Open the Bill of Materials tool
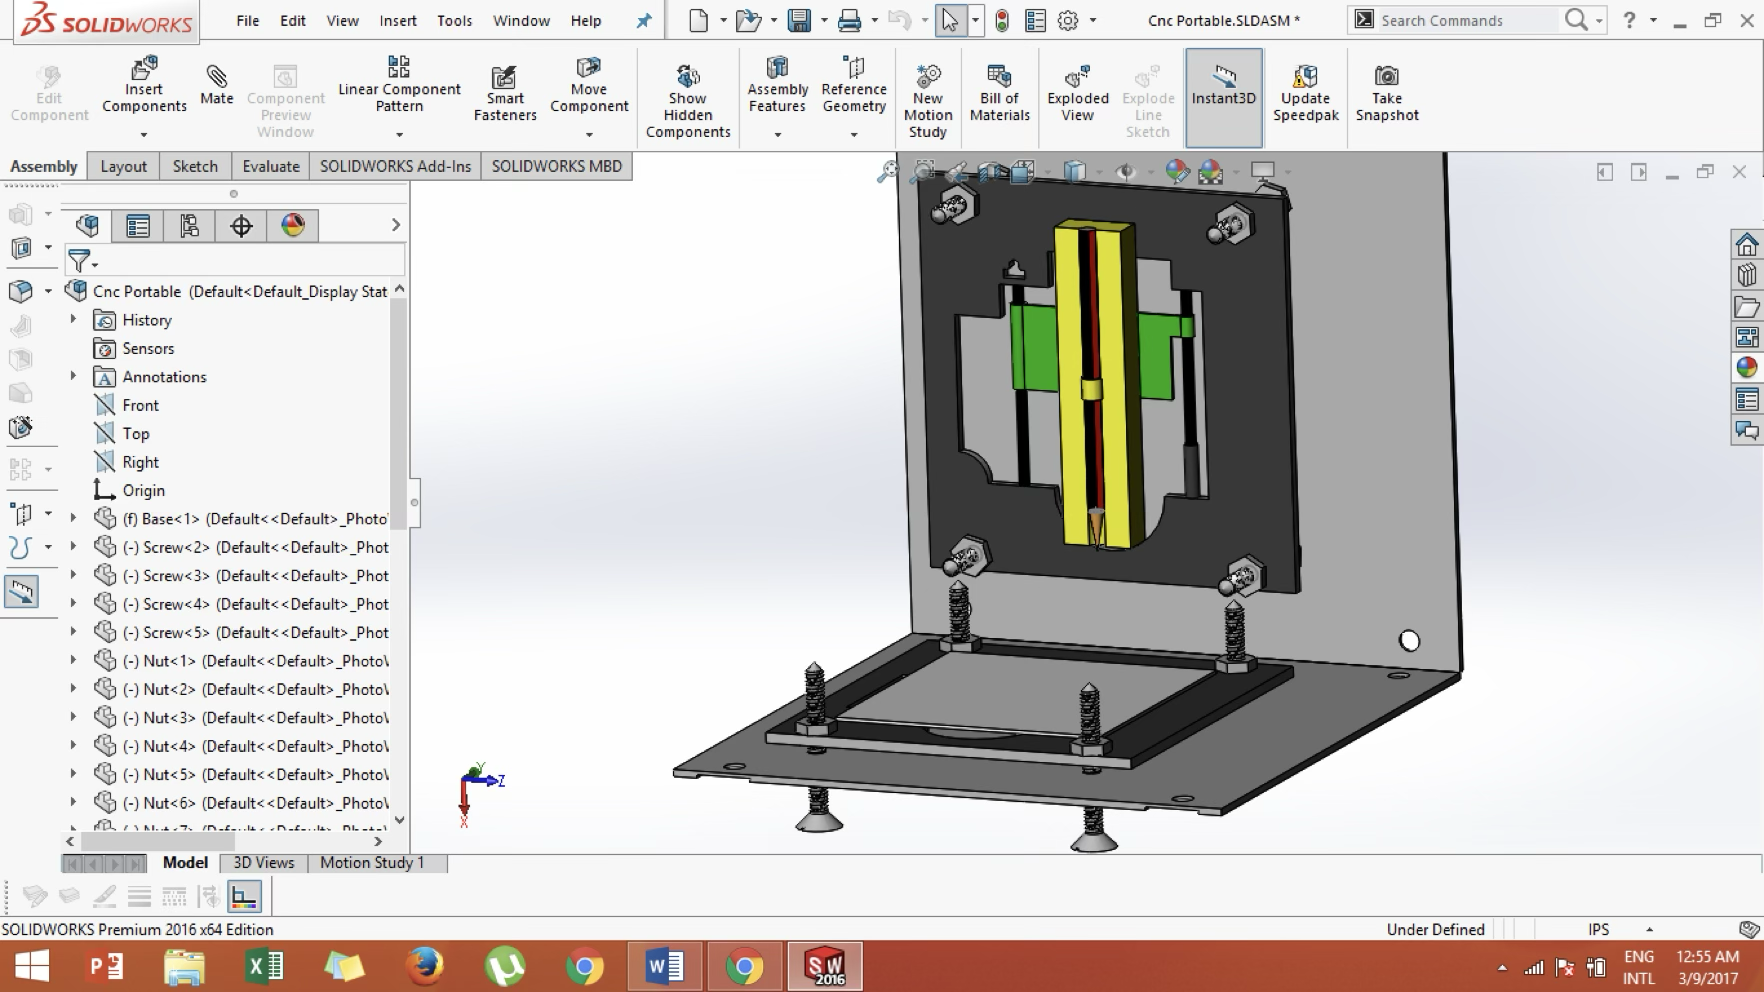Screen dimensions: 1764x992 [999, 90]
